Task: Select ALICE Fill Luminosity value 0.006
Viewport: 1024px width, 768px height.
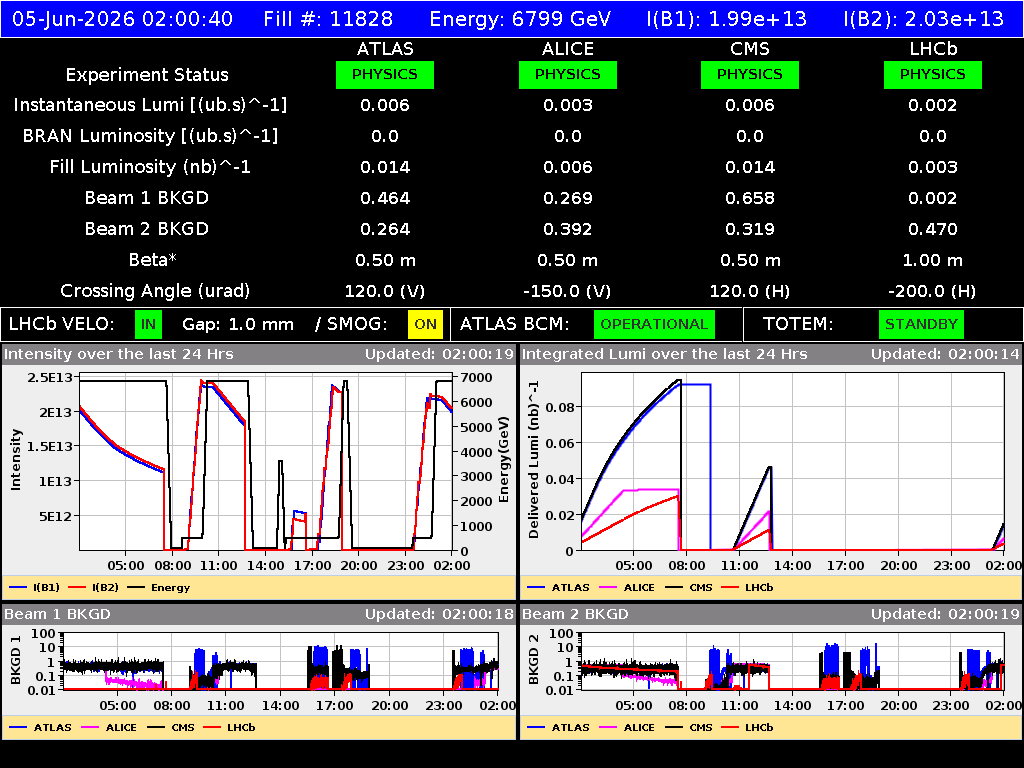Action: click(568, 167)
